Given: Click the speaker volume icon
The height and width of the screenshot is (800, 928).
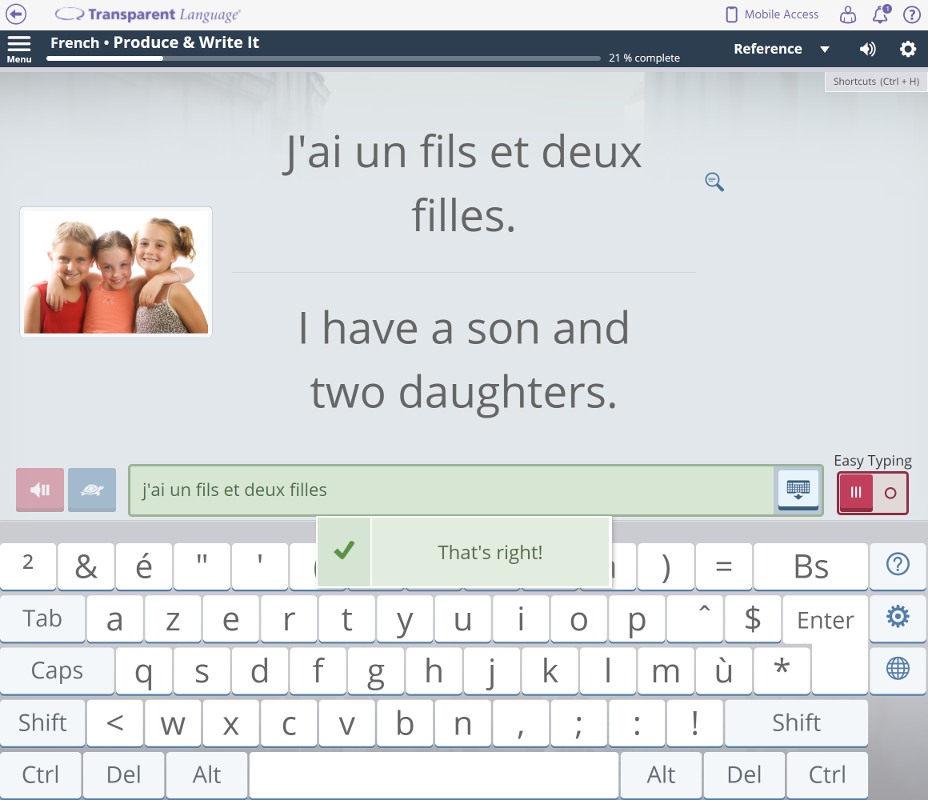Looking at the screenshot, I should tap(867, 49).
